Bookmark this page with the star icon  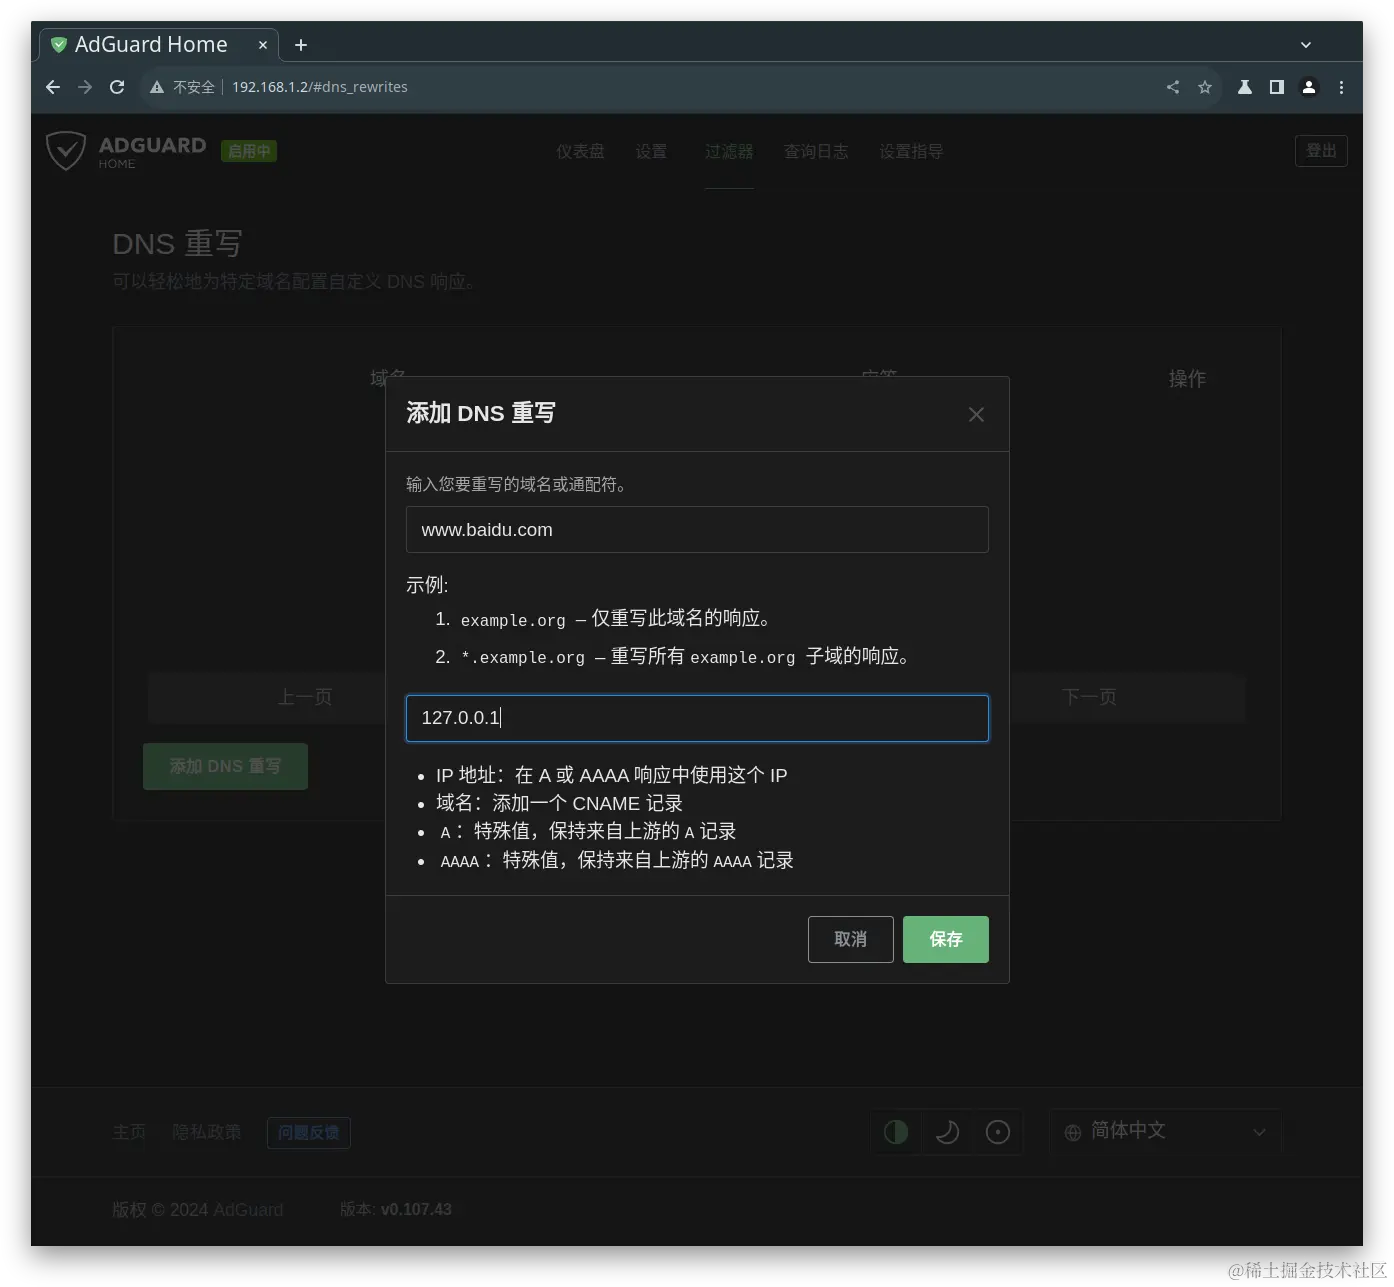(1205, 87)
